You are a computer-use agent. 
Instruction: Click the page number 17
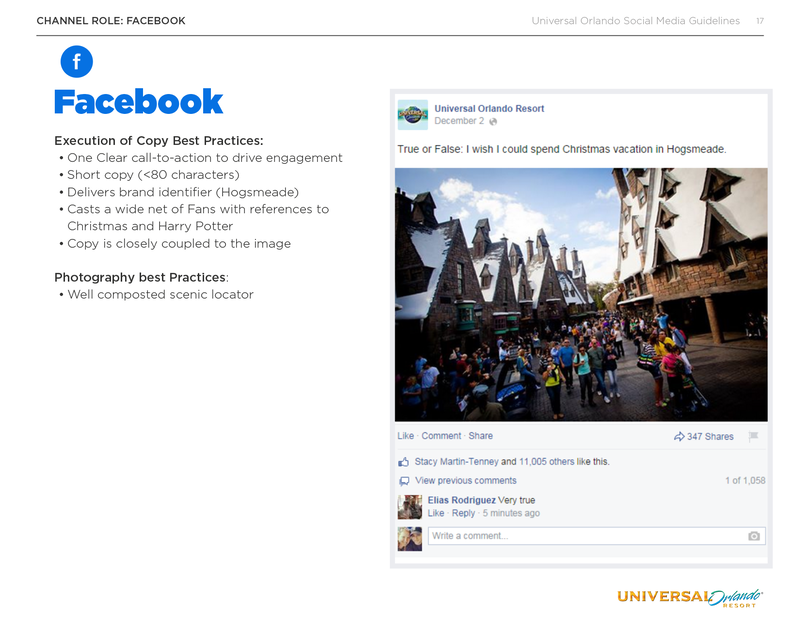point(760,21)
